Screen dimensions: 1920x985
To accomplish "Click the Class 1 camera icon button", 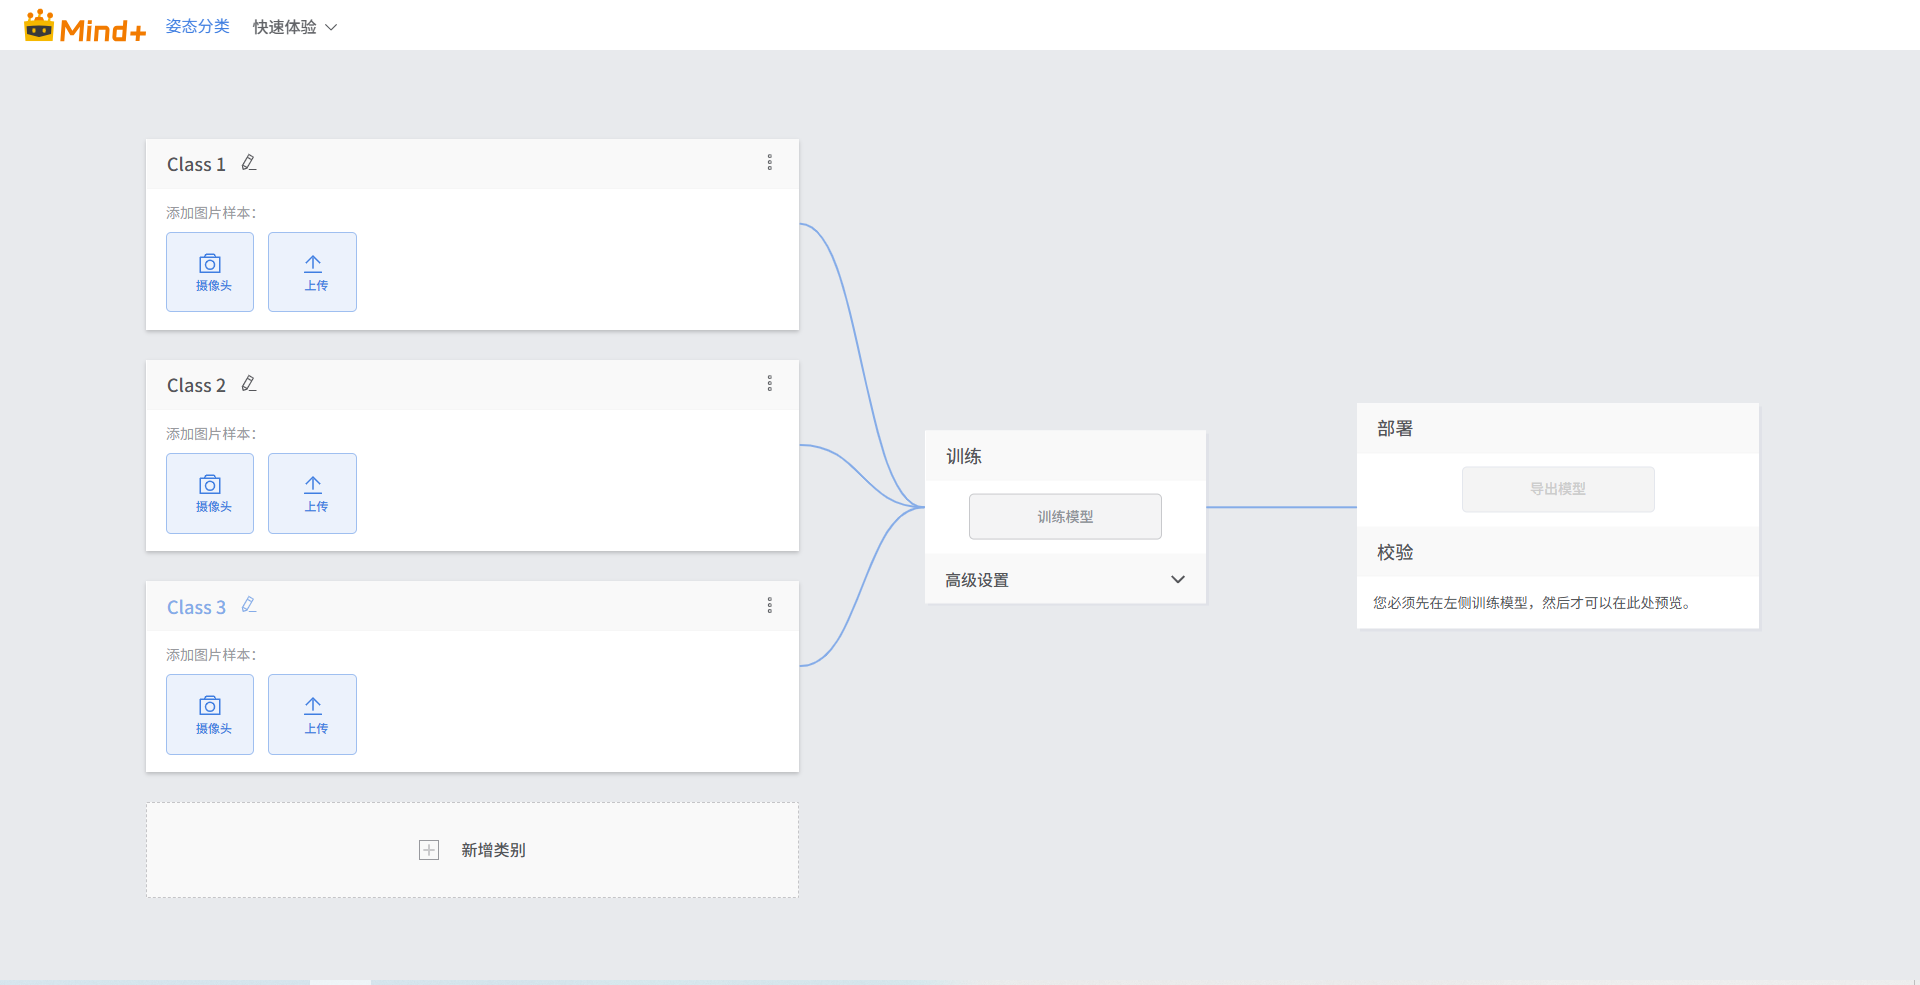I will (210, 272).
